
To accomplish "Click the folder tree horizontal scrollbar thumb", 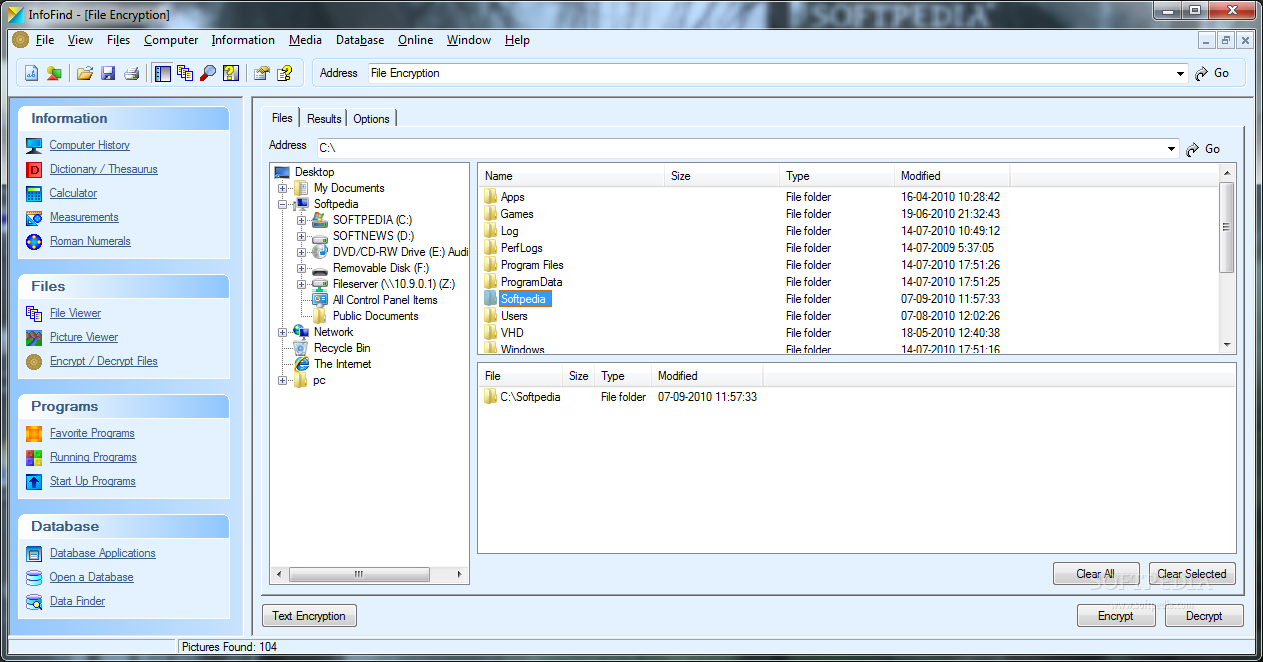I will click(x=357, y=575).
